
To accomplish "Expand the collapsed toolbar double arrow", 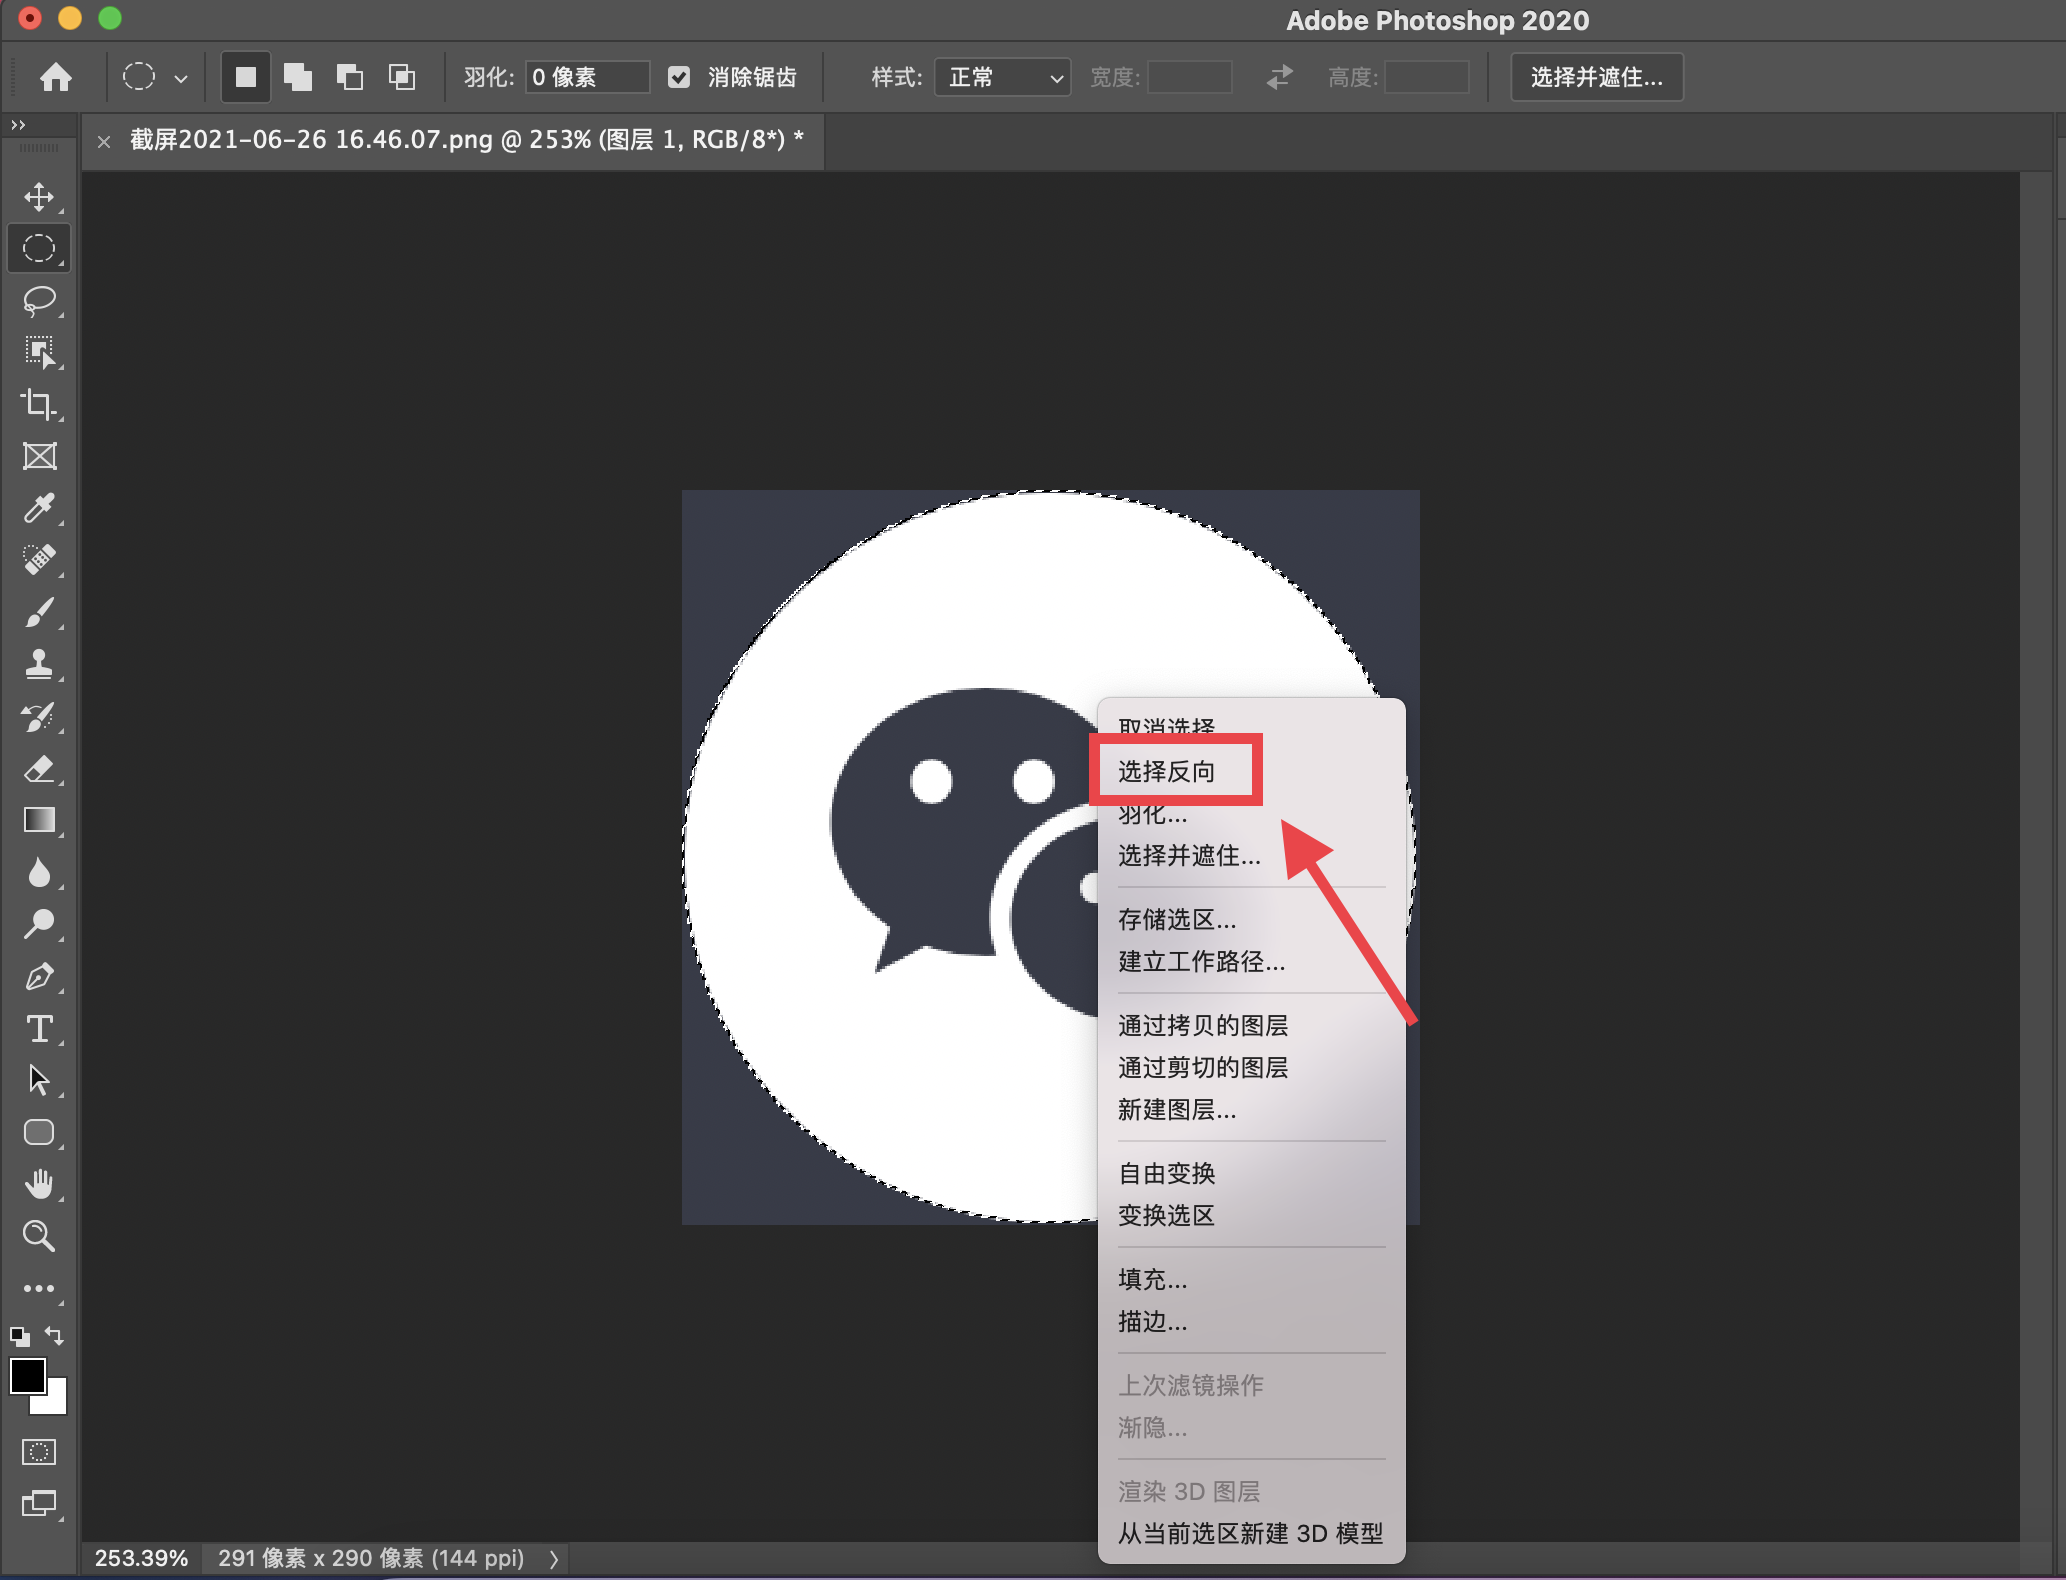I will (18, 125).
